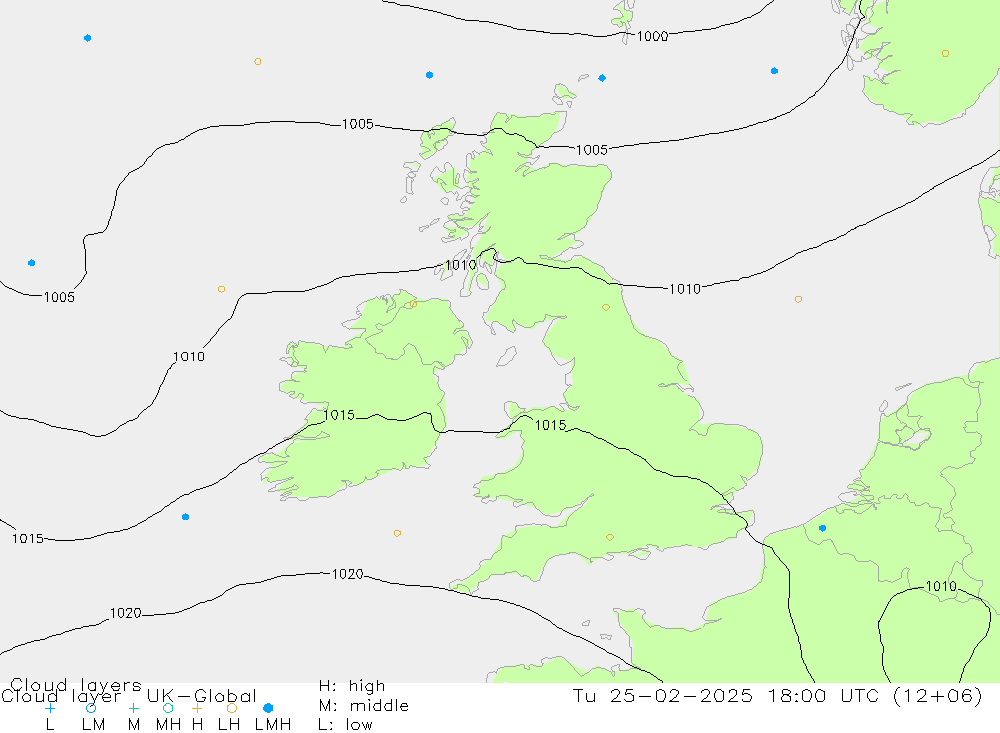Click the 1010 label in the North Sea
This screenshot has height=733, width=1000.
click(685, 289)
